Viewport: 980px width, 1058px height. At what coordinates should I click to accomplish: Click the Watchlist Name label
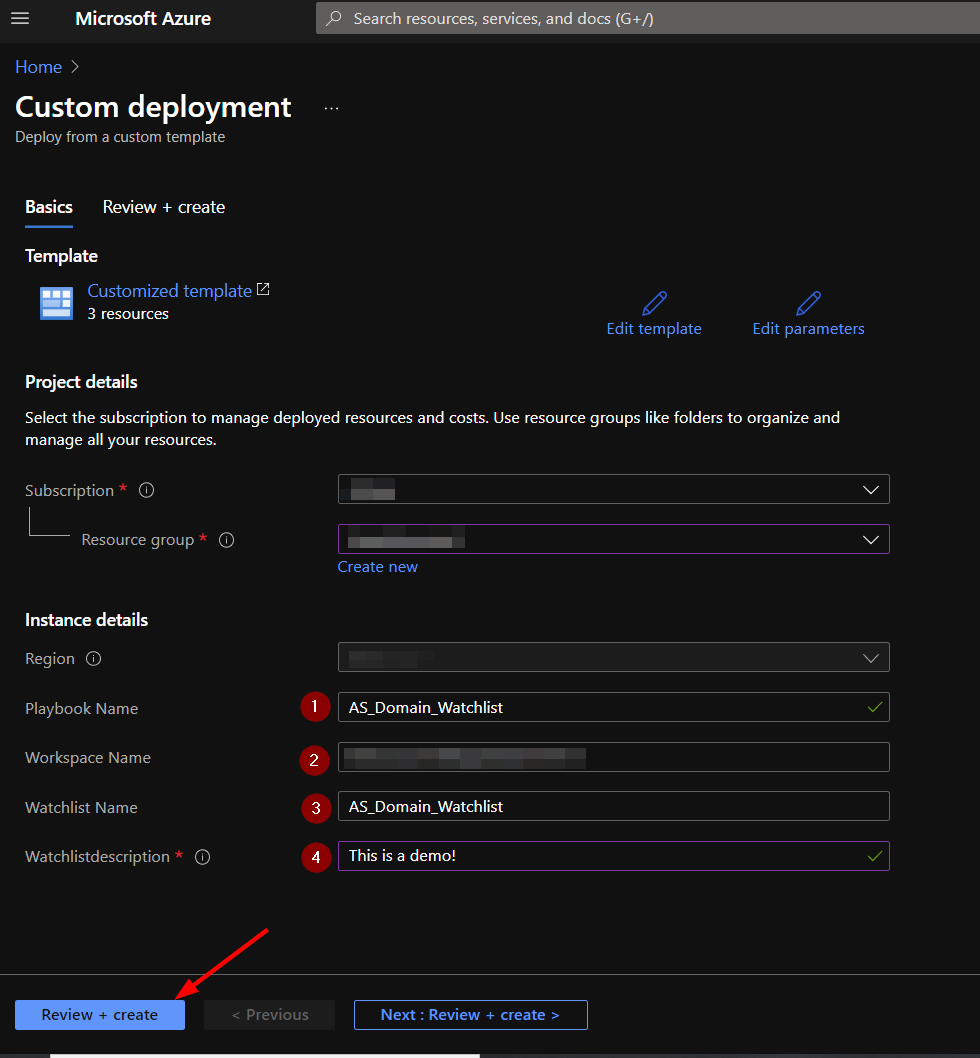81,808
